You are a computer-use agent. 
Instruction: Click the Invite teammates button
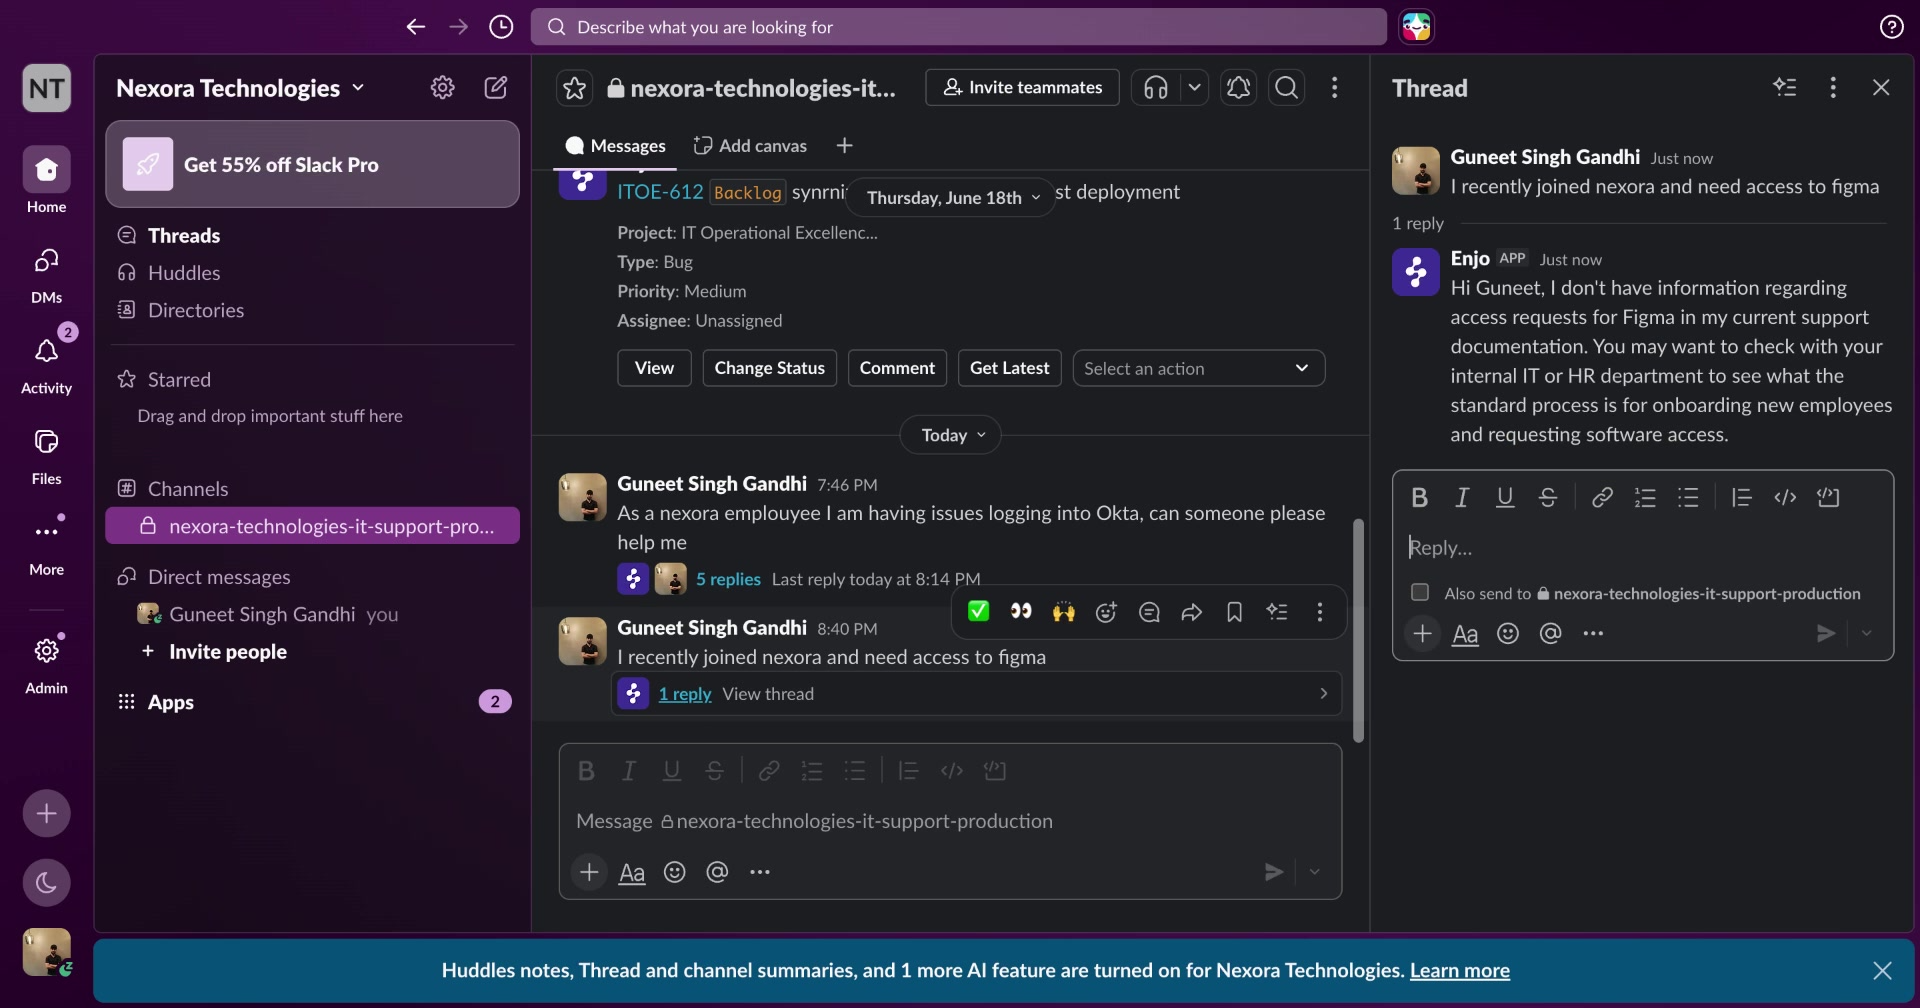1022,88
